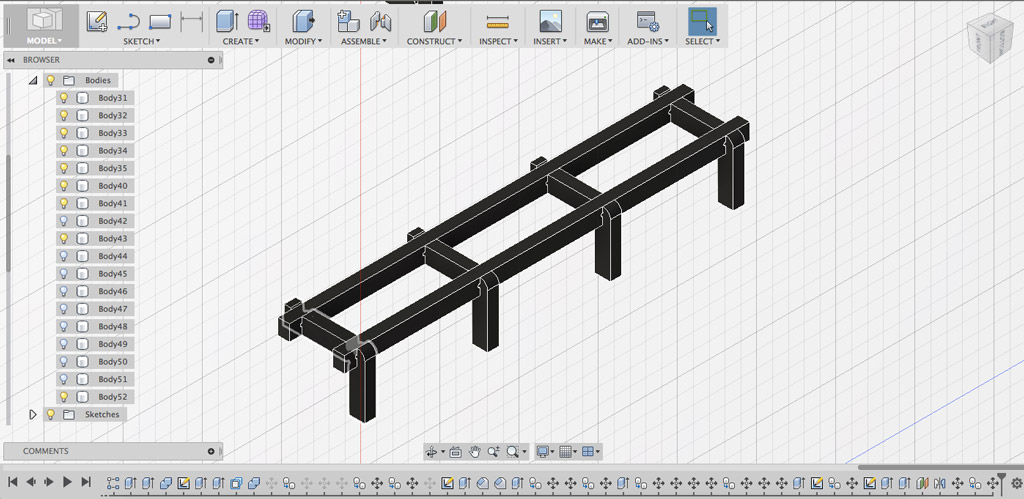
Task: Hide Body43 using its light bulb
Action: point(64,238)
